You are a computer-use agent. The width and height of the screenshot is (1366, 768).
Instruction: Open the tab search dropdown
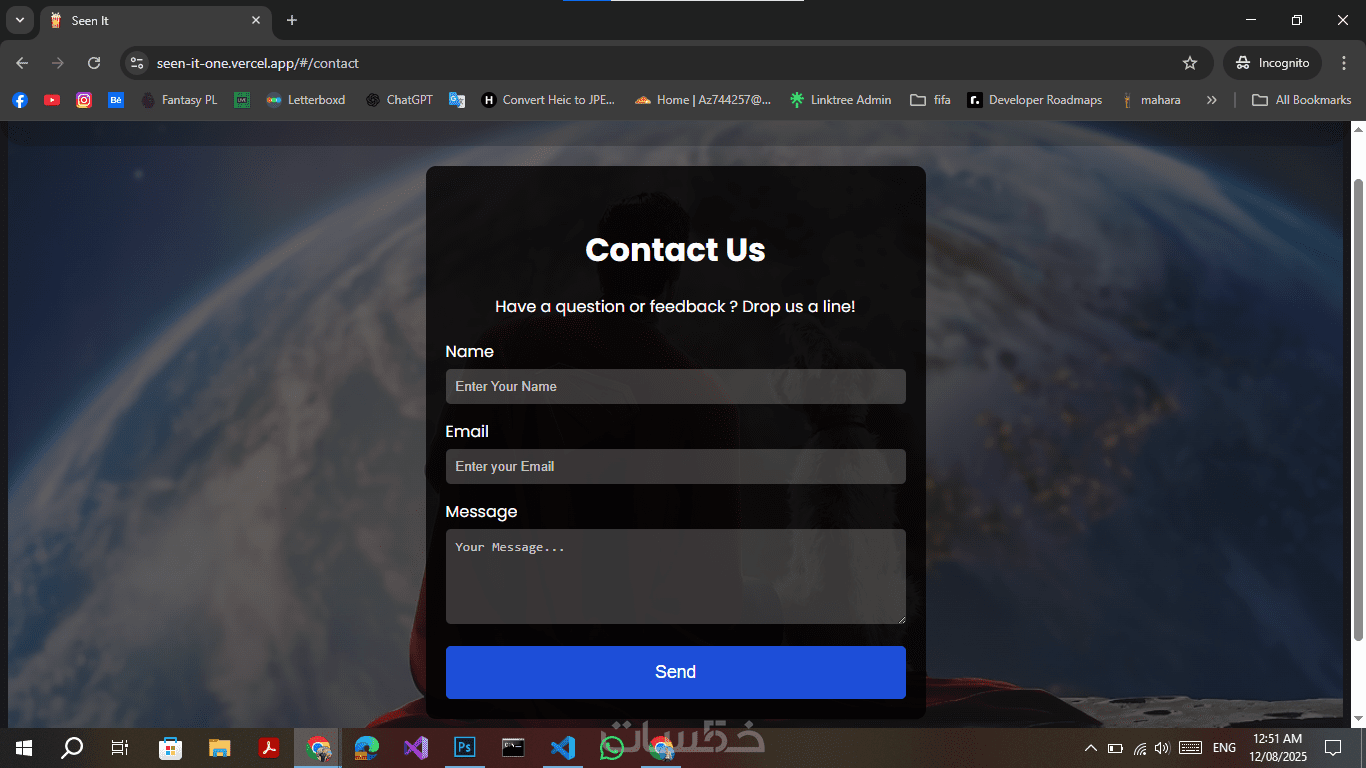(20, 20)
